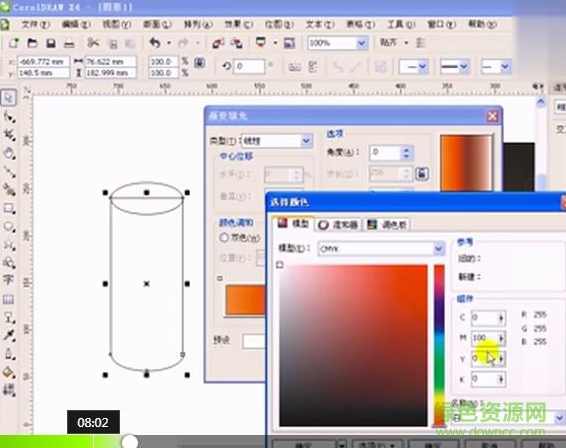
Task: Click inside the CMYK color picker square
Action: pyautogui.click(x=353, y=345)
